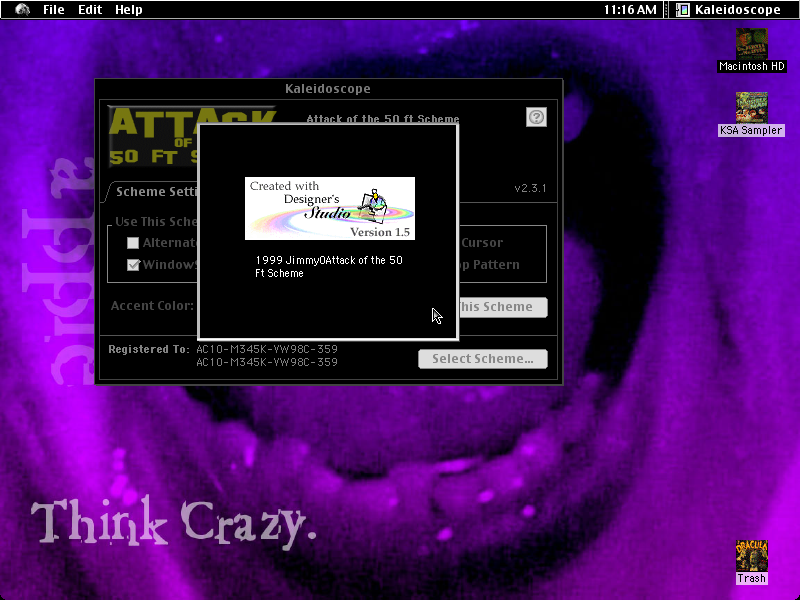This screenshot has width=800, height=600.
Task: Click the first AC10-M345K-VW98C-359 registration line
Action: pyautogui.click(x=267, y=349)
